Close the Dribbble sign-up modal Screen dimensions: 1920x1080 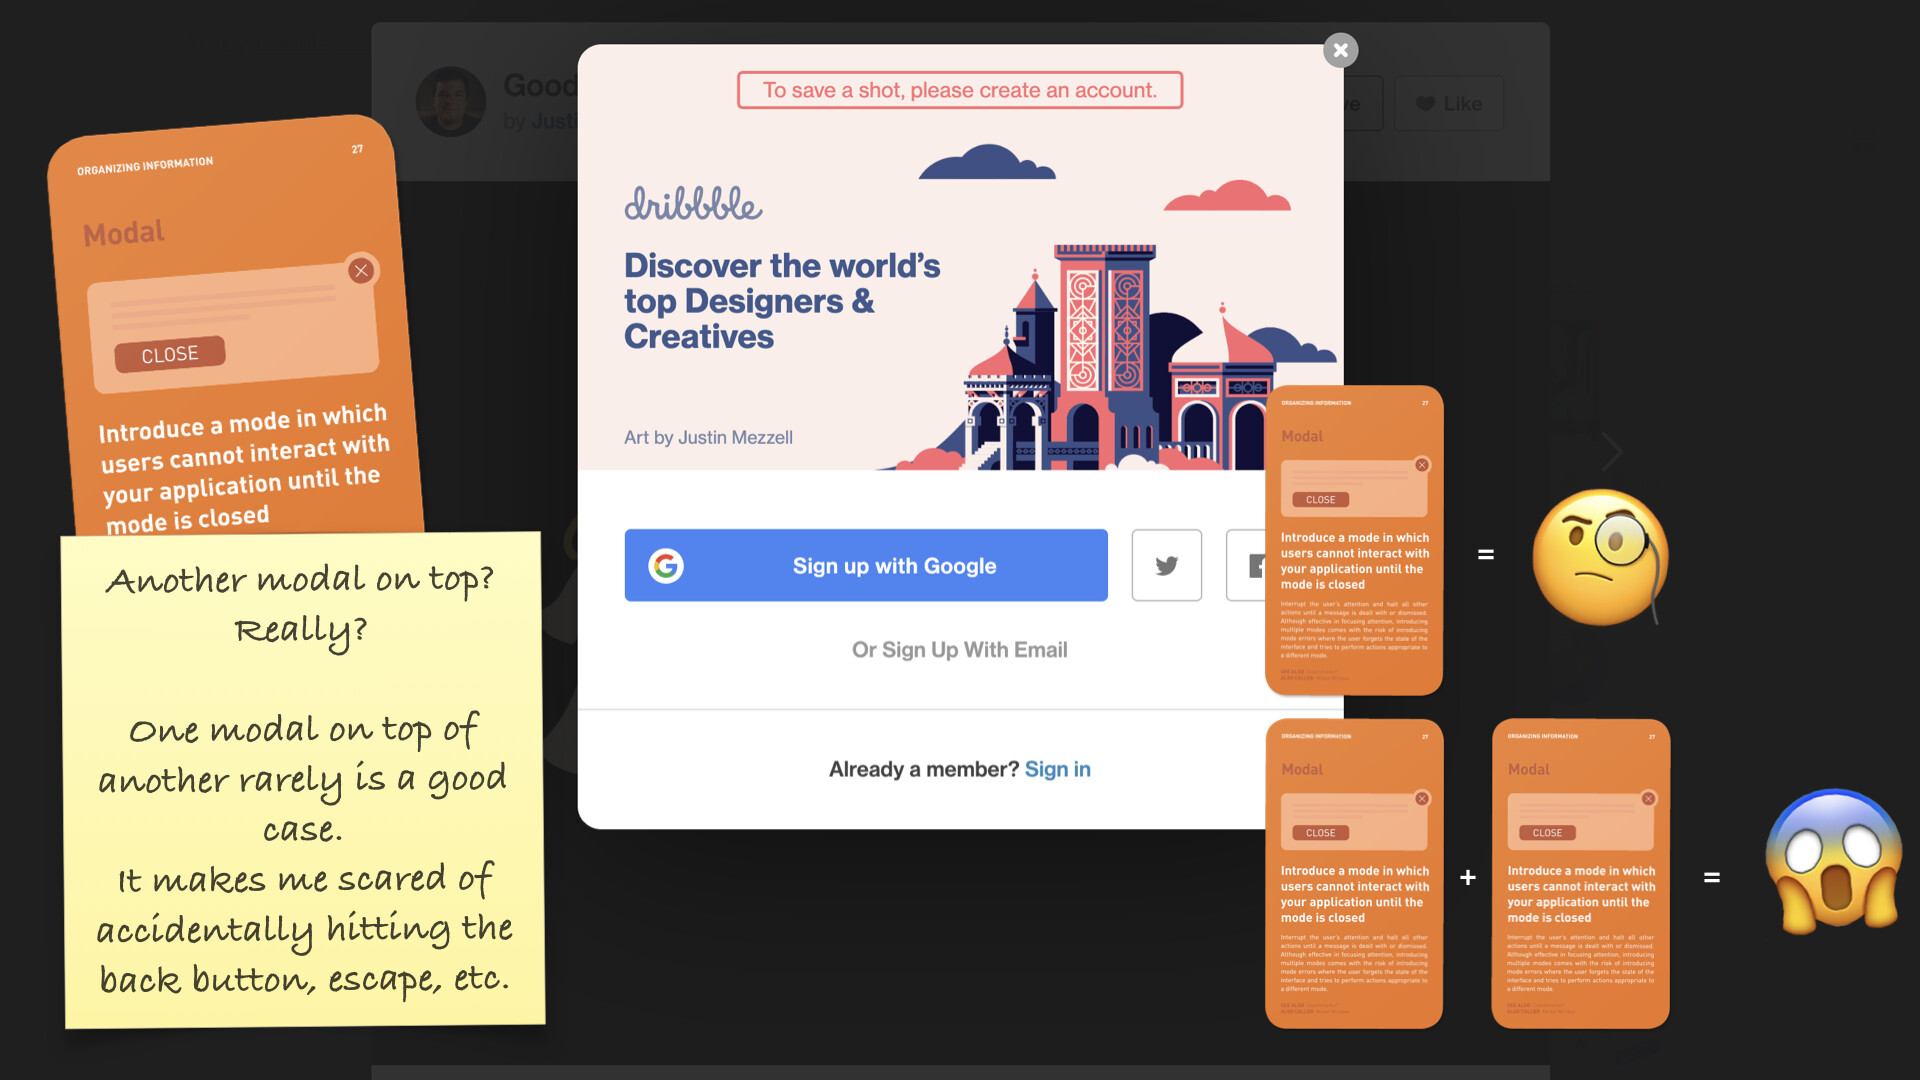point(1340,50)
